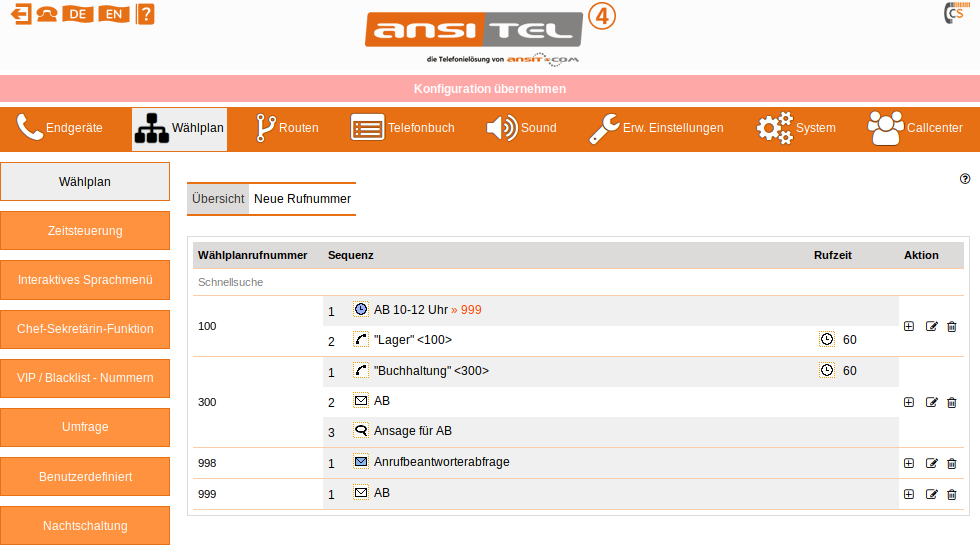Delete dial plan number 300
Image resolution: width=980 pixels, height=555 pixels.
coord(951,402)
